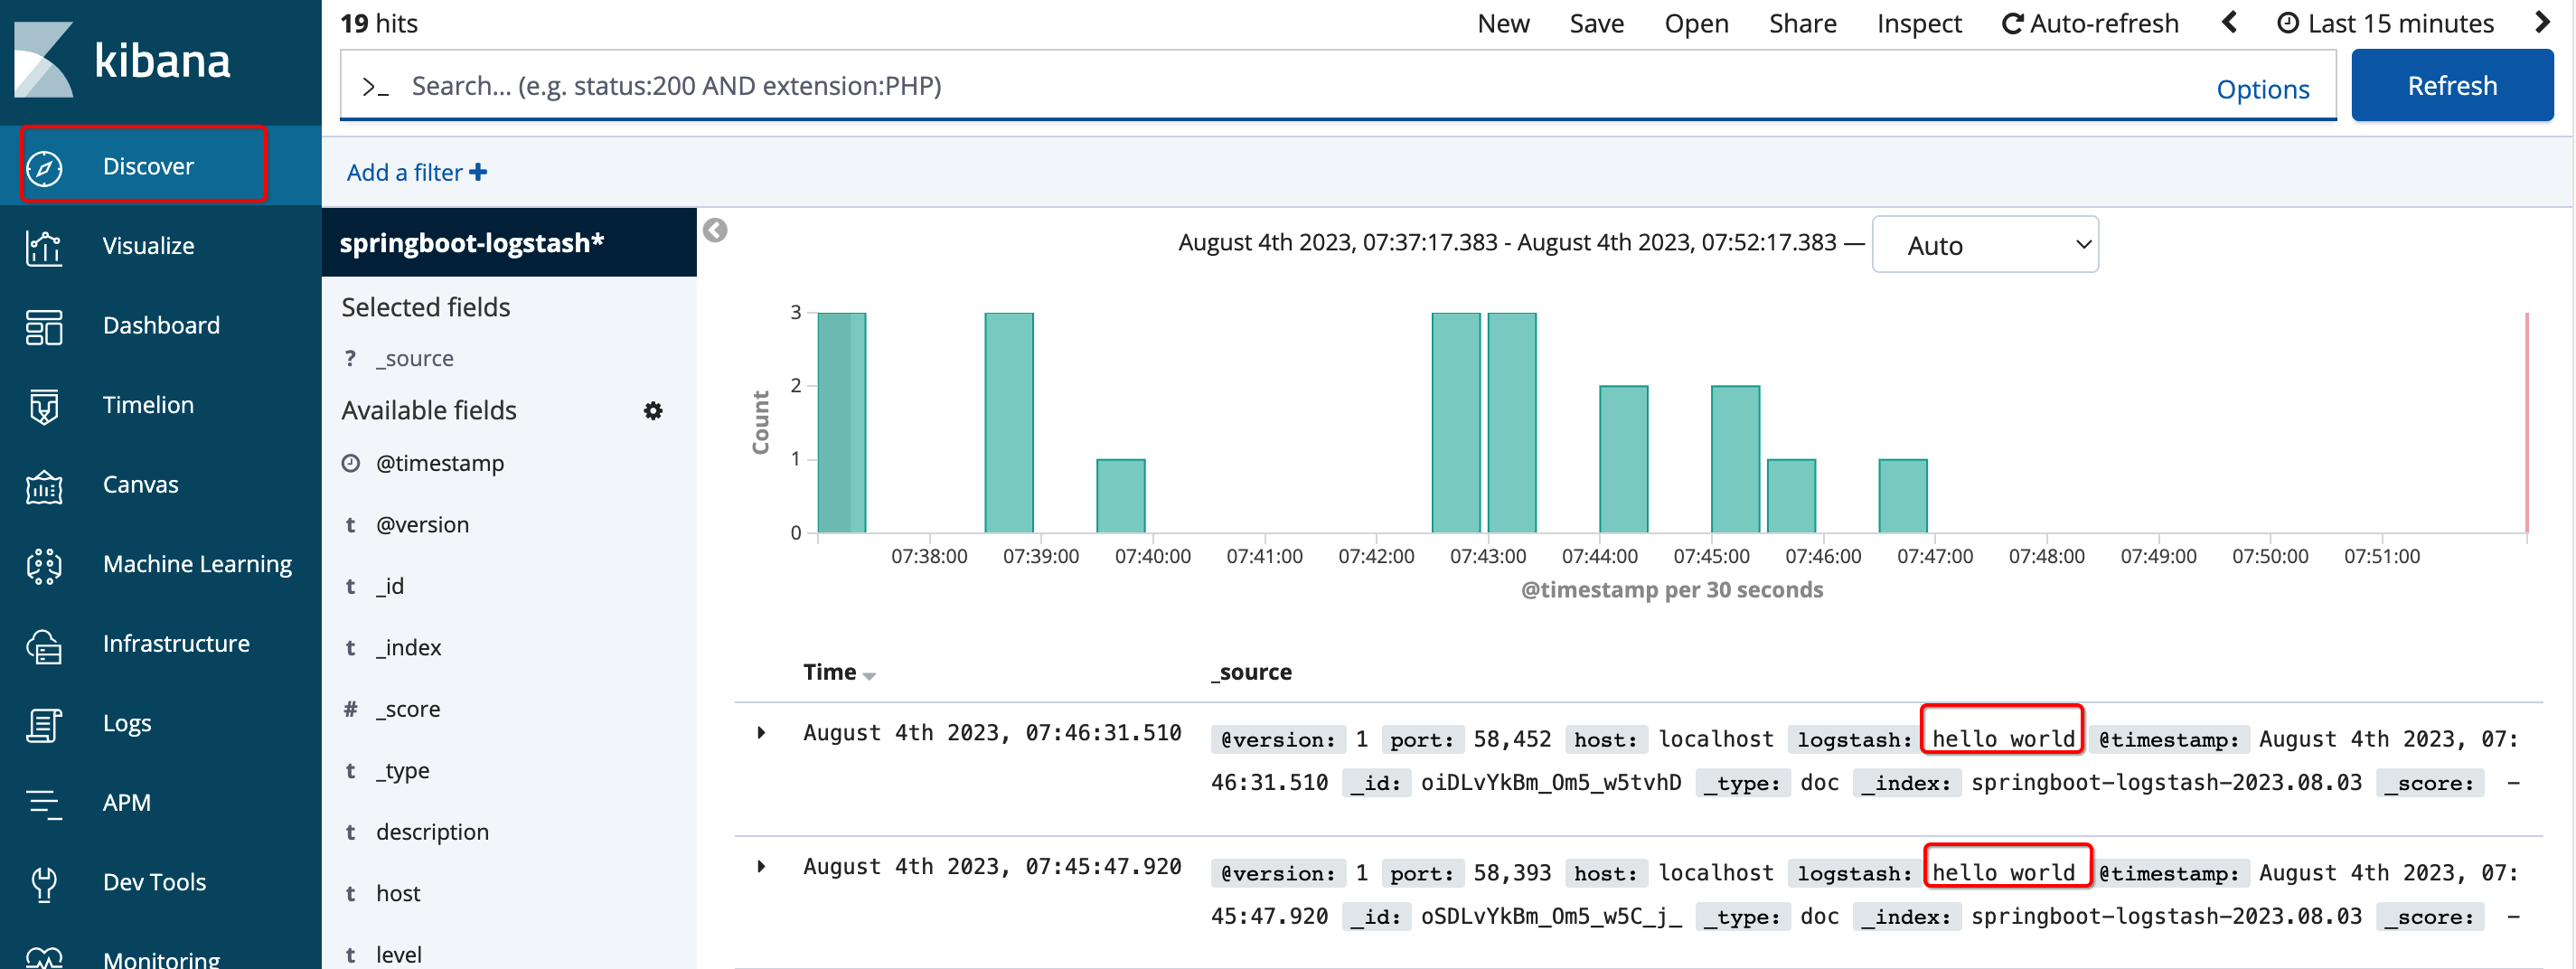Toggle Auto-refresh setting
Screen dimensions: 2576x969
point(2090,23)
